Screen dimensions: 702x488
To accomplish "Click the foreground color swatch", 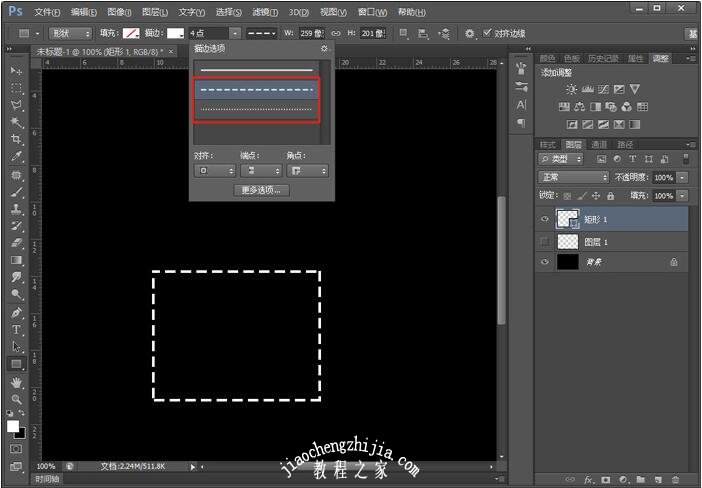I will pyautogui.click(x=13, y=426).
